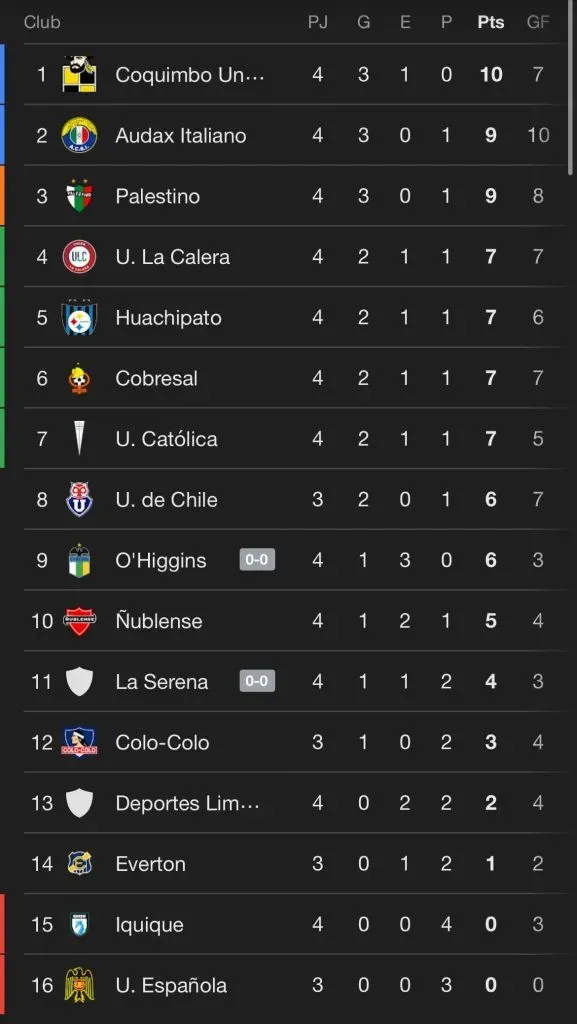Screen dimensions: 577x1024
Task: Open the O'Higgins 0-0 live score badge
Action: pyautogui.click(x=257, y=560)
